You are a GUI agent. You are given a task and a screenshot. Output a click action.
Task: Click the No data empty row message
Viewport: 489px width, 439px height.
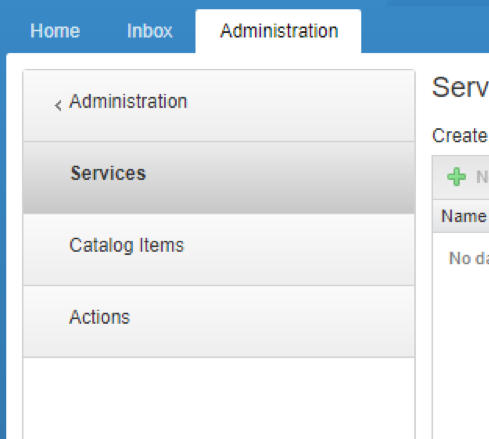[x=469, y=258]
